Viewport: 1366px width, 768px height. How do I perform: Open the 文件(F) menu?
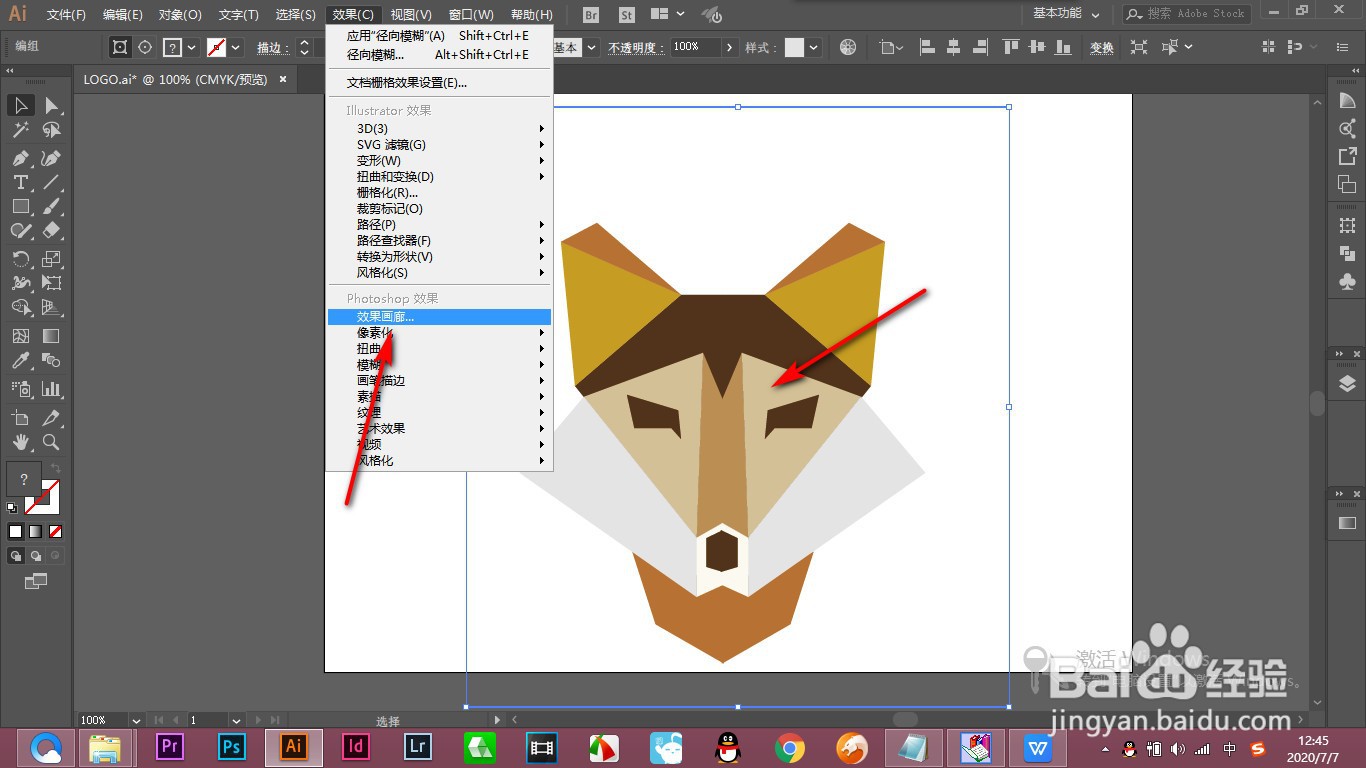(x=67, y=15)
